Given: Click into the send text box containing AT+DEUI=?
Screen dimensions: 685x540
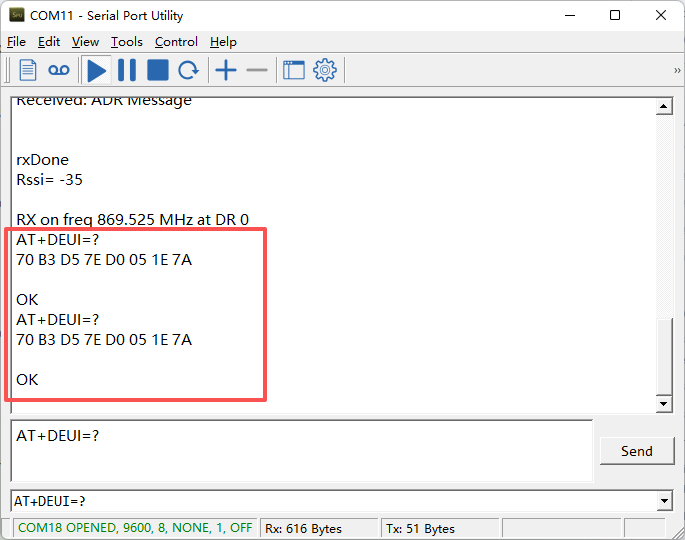Looking at the screenshot, I should (301, 451).
